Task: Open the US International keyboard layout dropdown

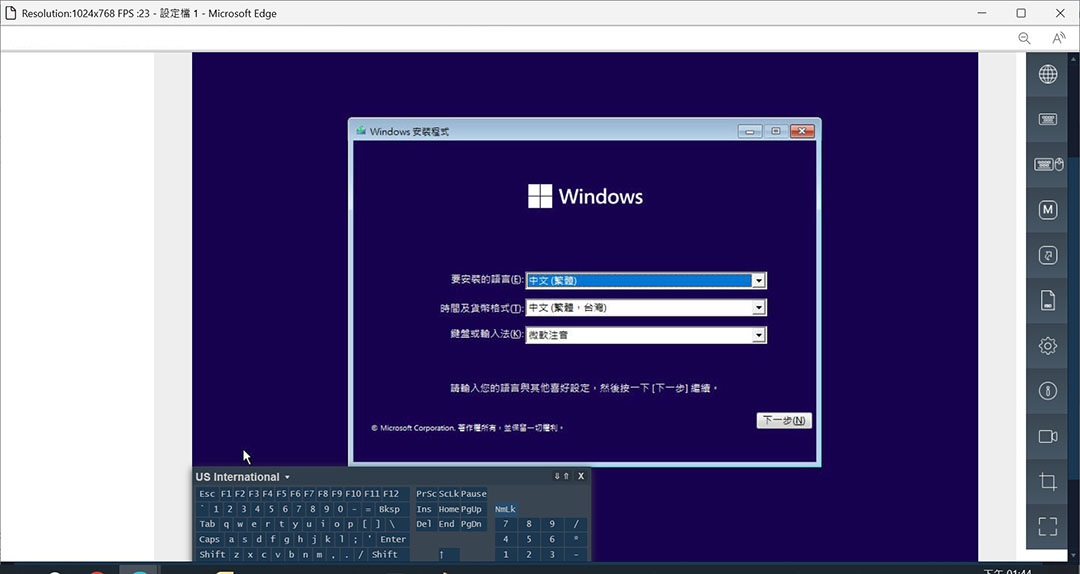Action: [242, 477]
